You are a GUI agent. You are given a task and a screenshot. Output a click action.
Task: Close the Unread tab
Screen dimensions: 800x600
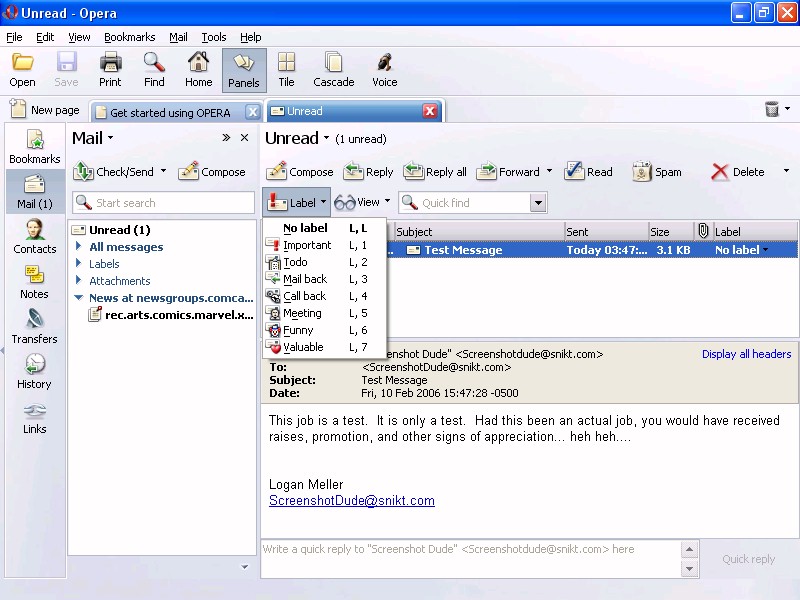click(430, 111)
